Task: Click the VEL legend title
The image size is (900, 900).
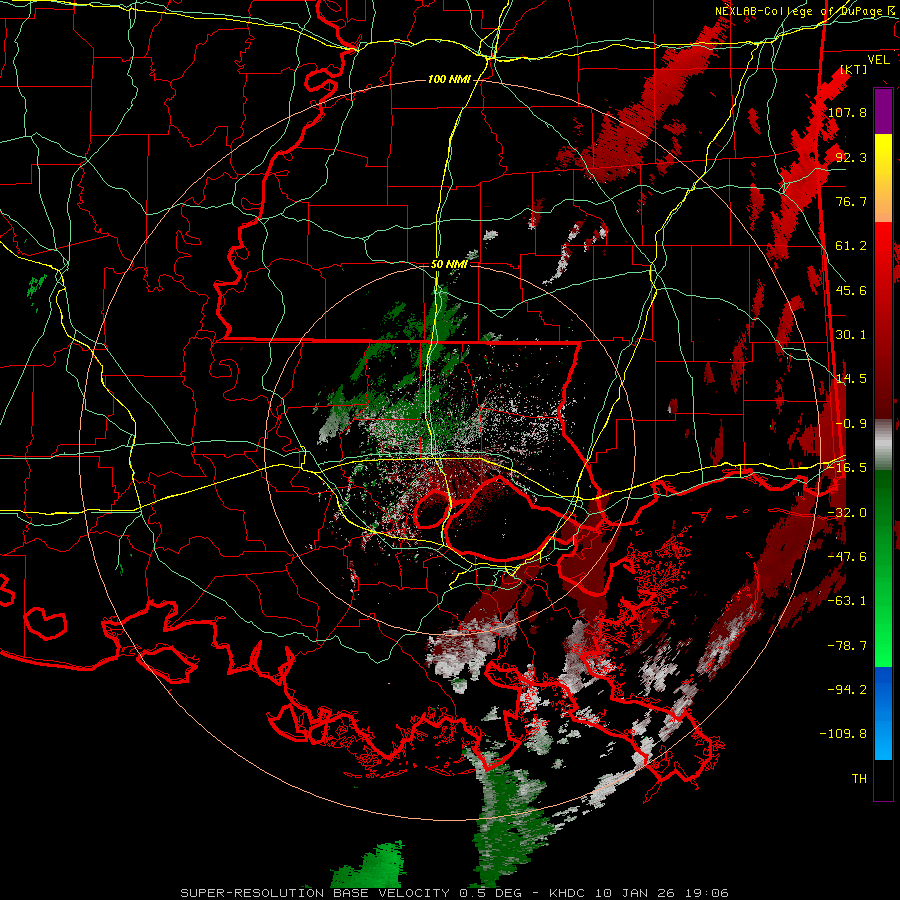Action: [x=879, y=60]
